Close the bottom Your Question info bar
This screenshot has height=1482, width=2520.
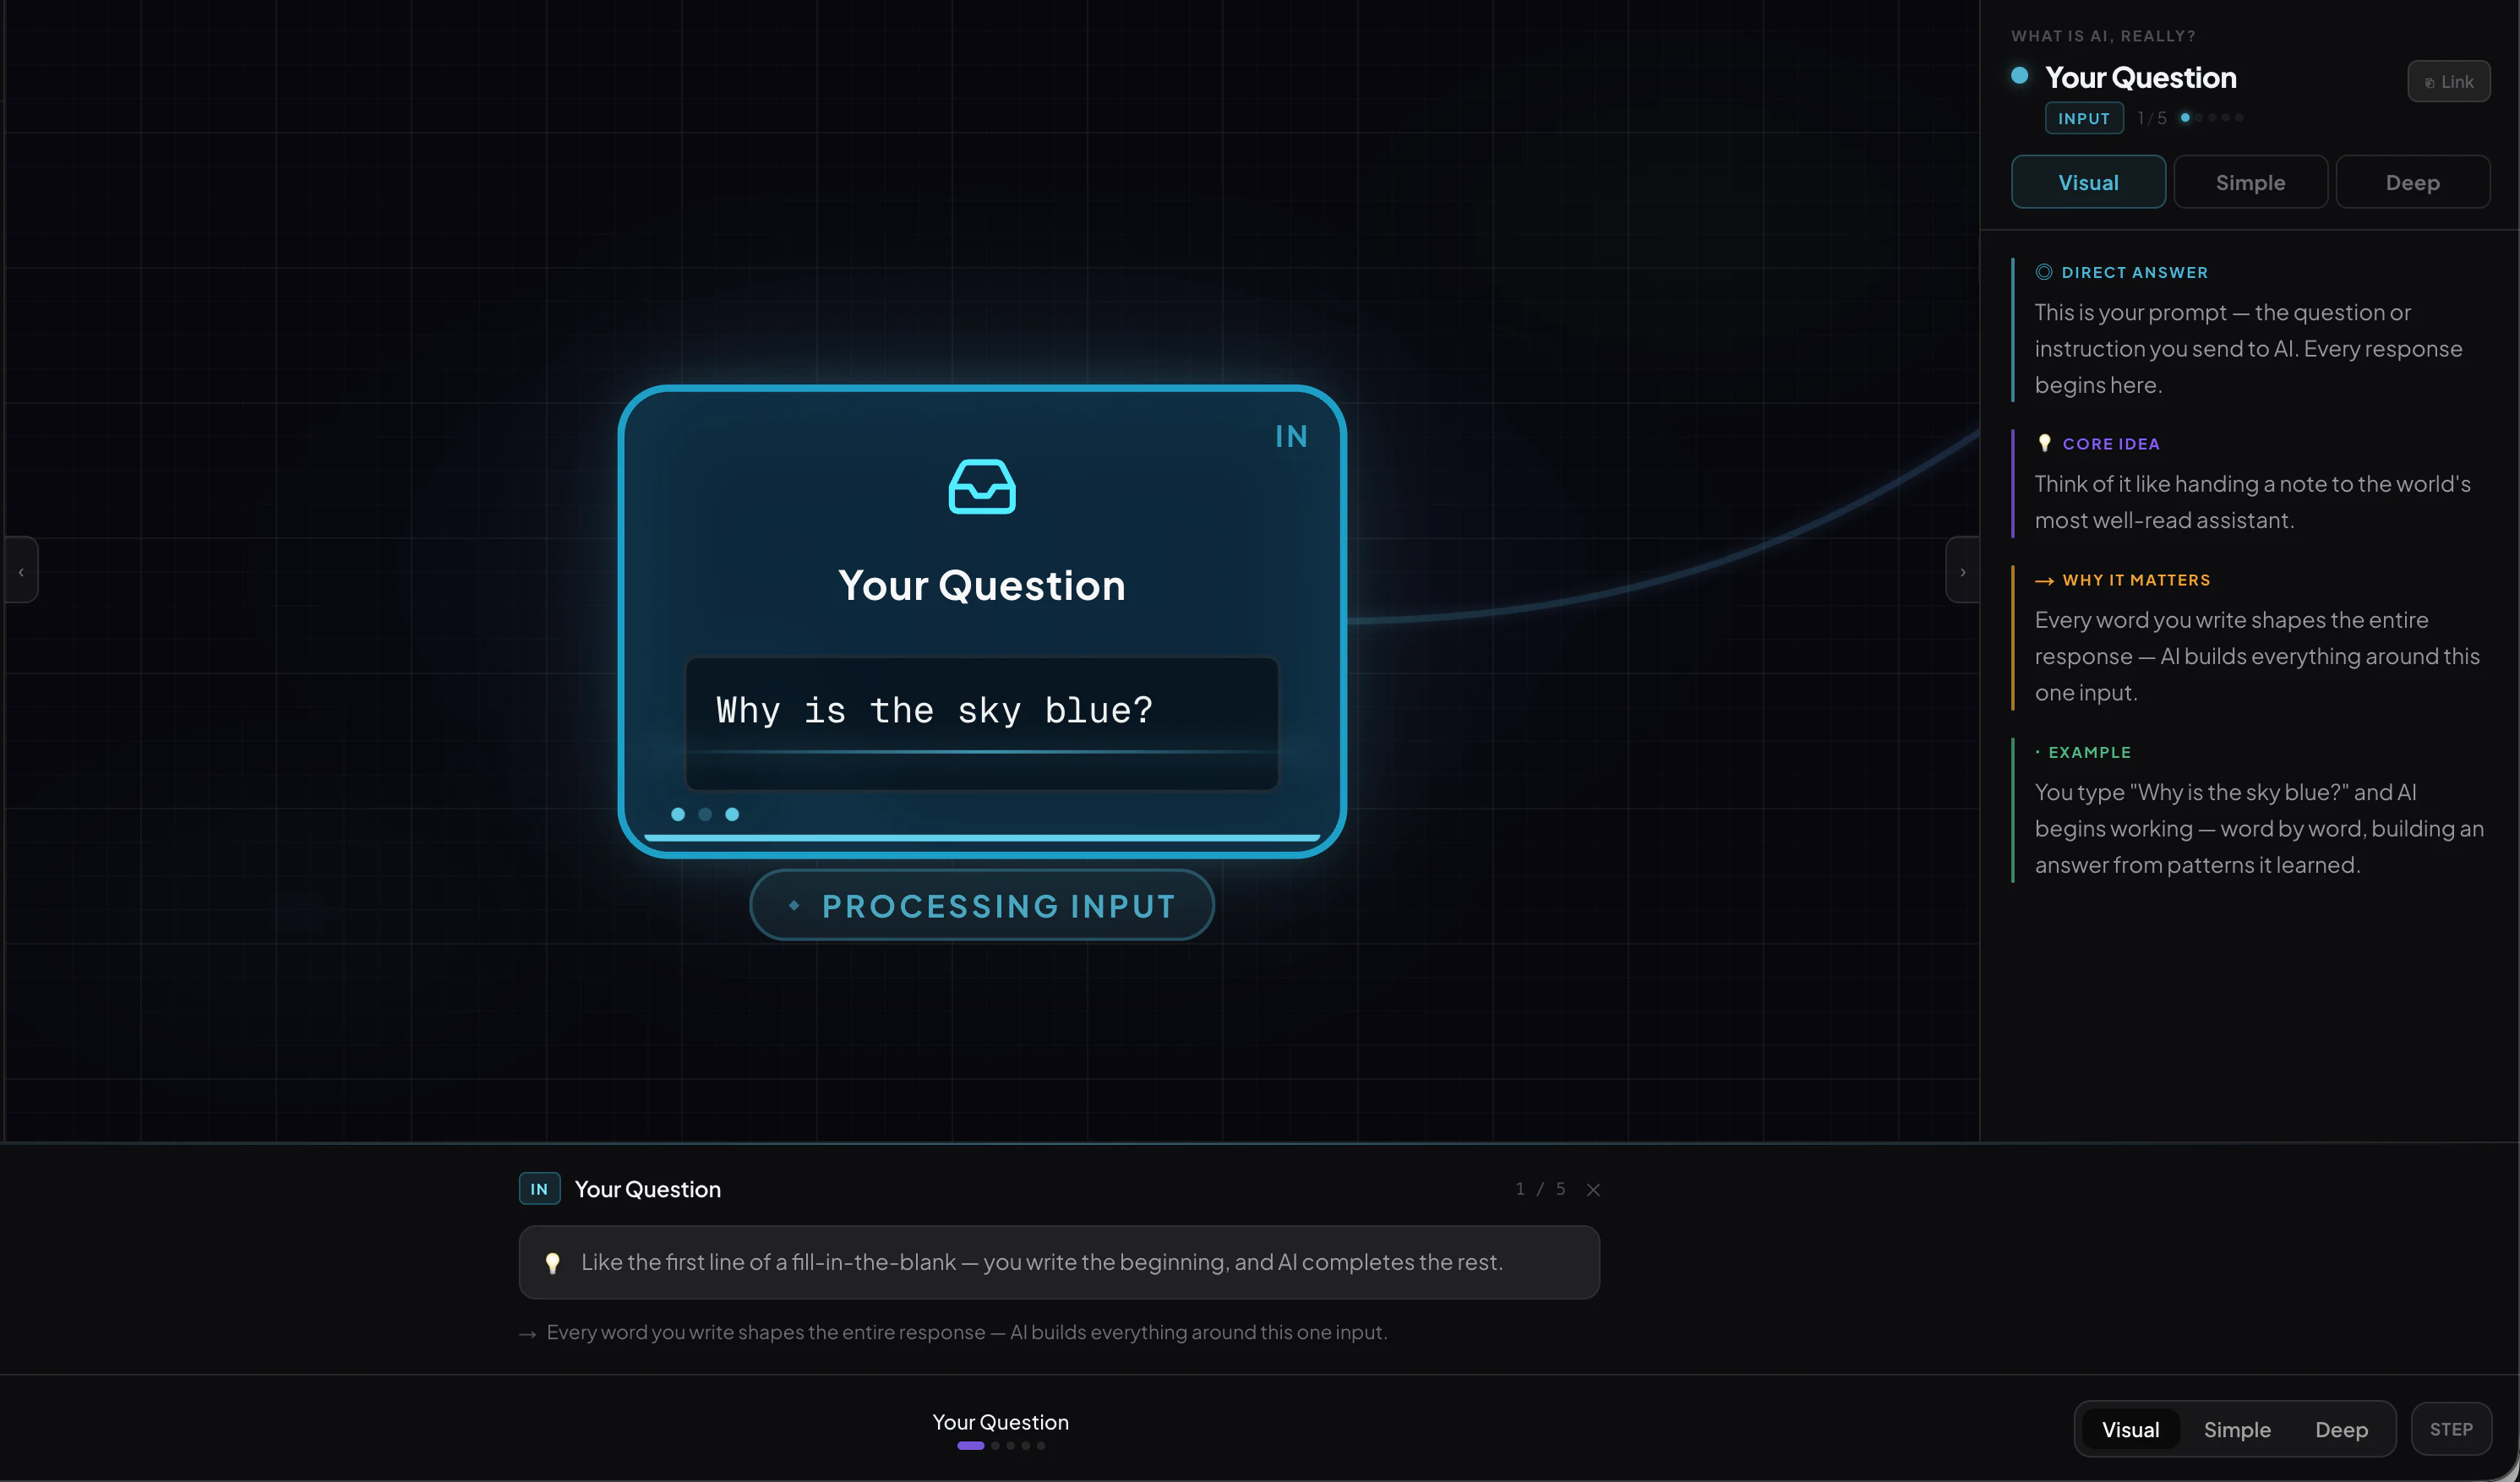tap(1593, 1190)
